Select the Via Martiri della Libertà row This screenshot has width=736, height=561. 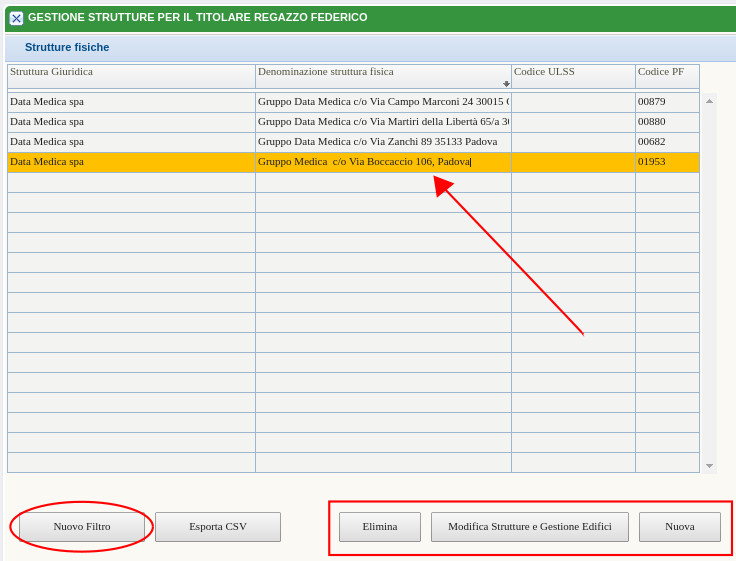[x=383, y=122]
